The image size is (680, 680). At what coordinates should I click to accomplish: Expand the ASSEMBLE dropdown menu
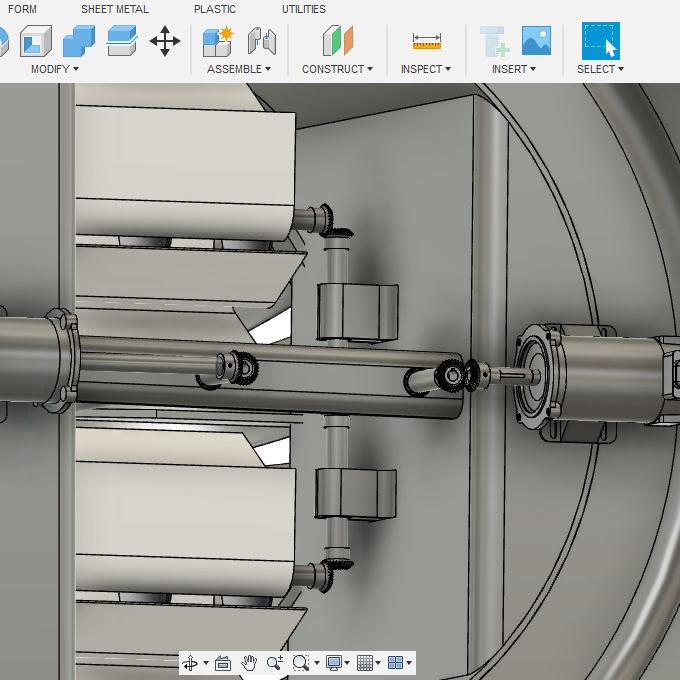pyautogui.click(x=239, y=69)
